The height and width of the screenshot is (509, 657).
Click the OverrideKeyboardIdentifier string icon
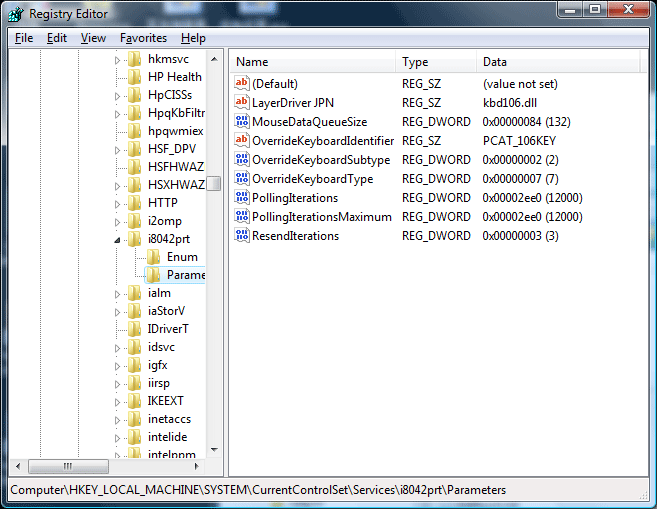(241, 141)
